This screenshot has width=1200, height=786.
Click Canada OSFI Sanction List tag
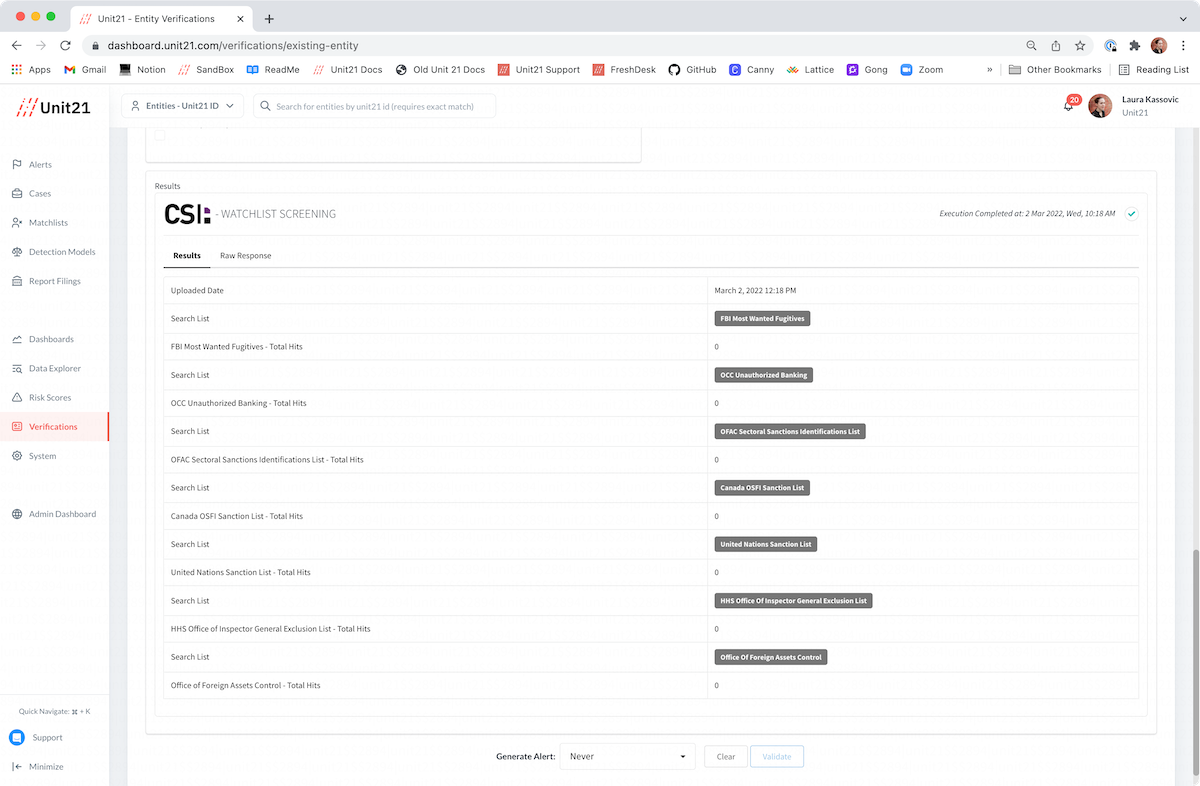coord(762,488)
